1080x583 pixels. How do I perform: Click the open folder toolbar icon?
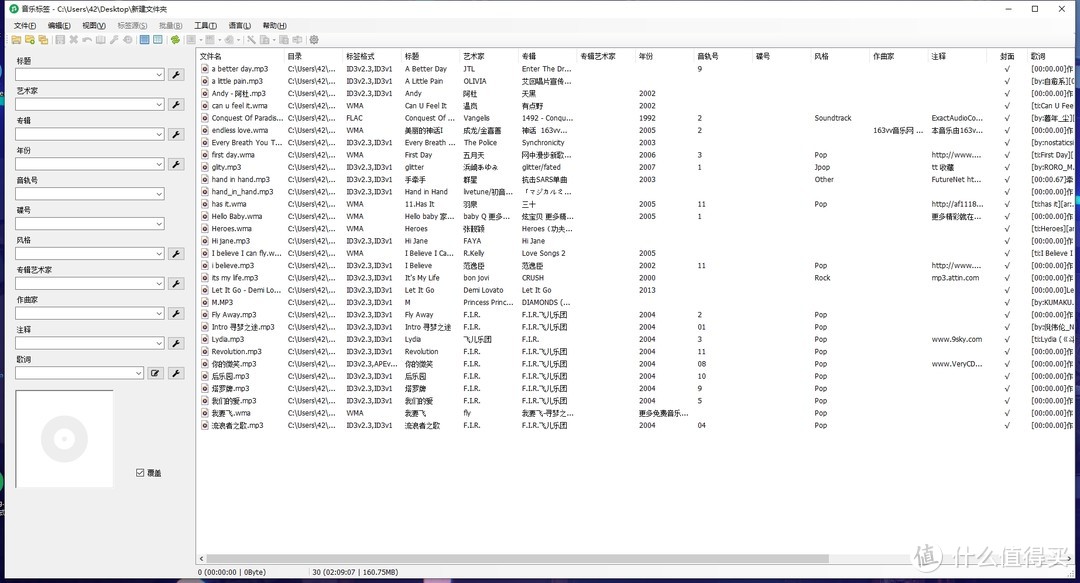tap(16, 40)
